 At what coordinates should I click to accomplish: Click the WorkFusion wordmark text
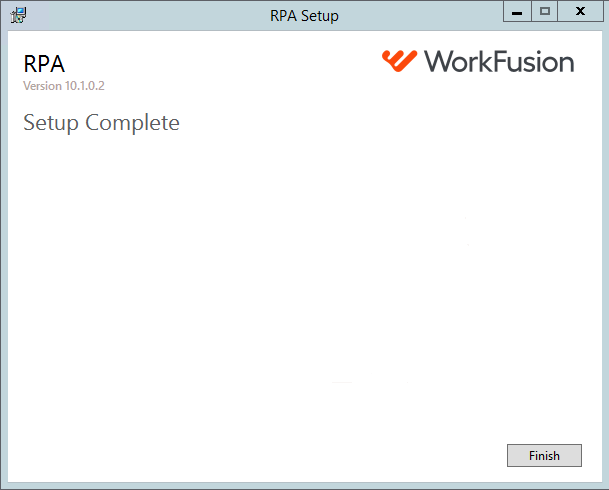pos(499,61)
